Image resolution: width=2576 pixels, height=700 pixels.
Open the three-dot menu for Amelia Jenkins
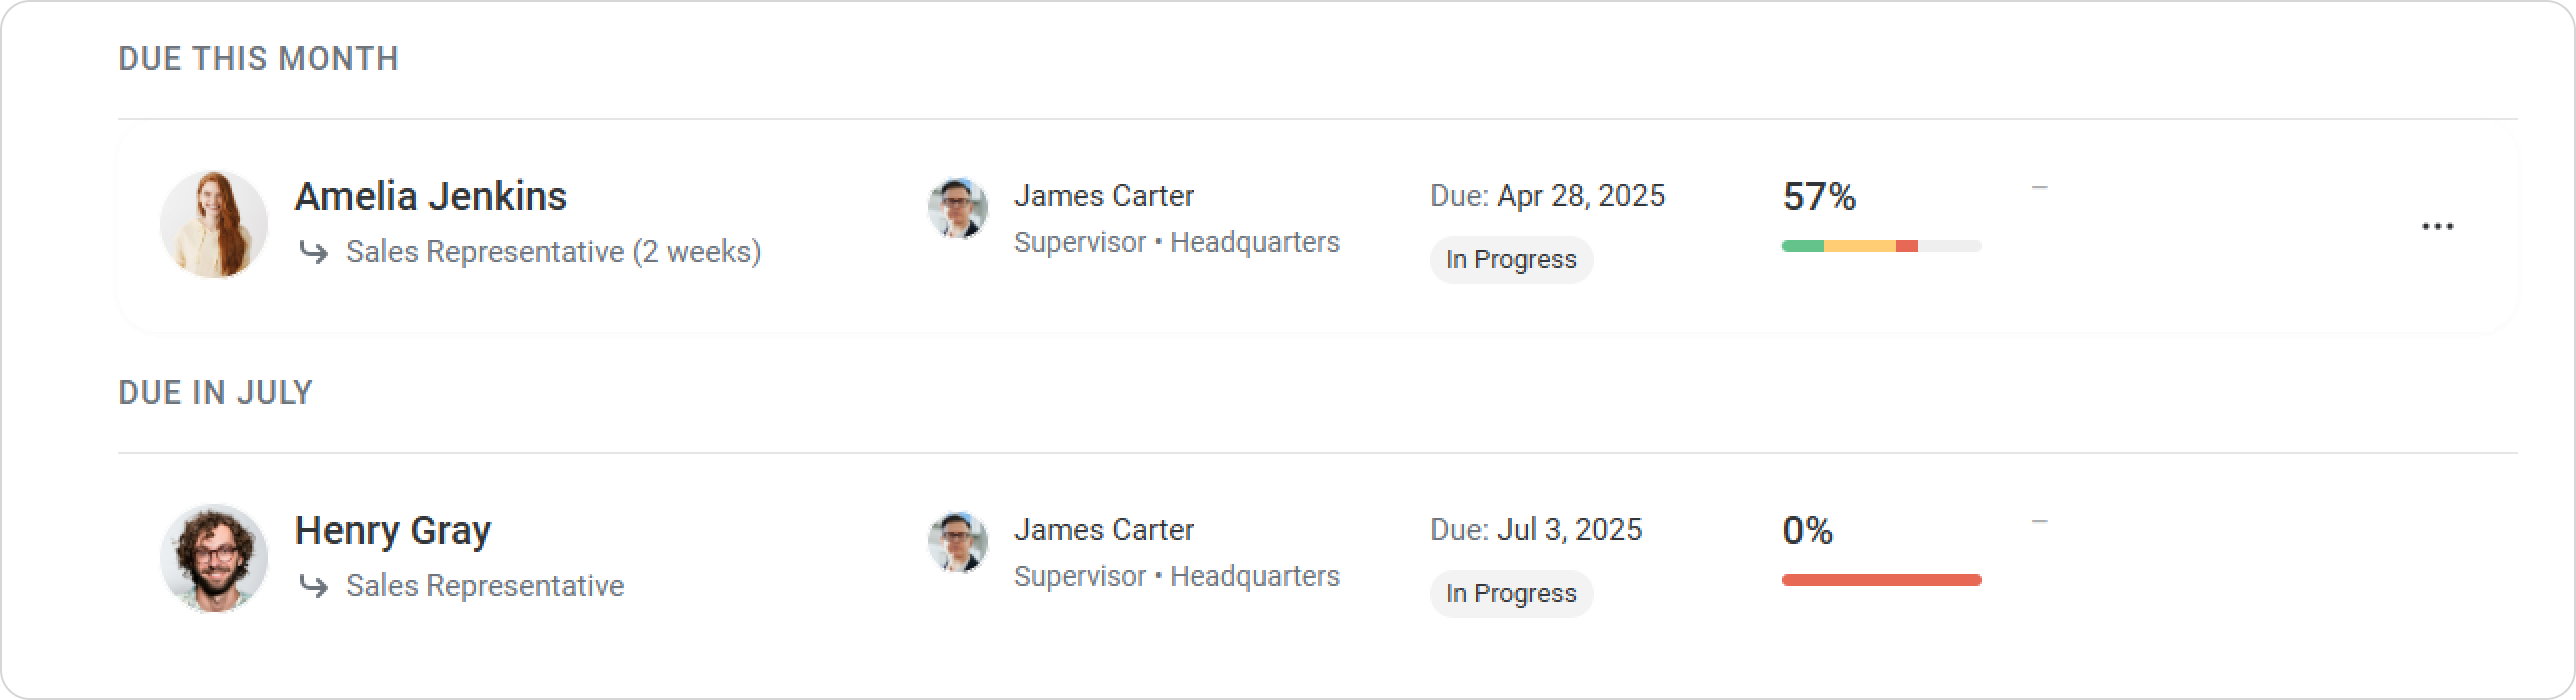(x=2437, y=227)
